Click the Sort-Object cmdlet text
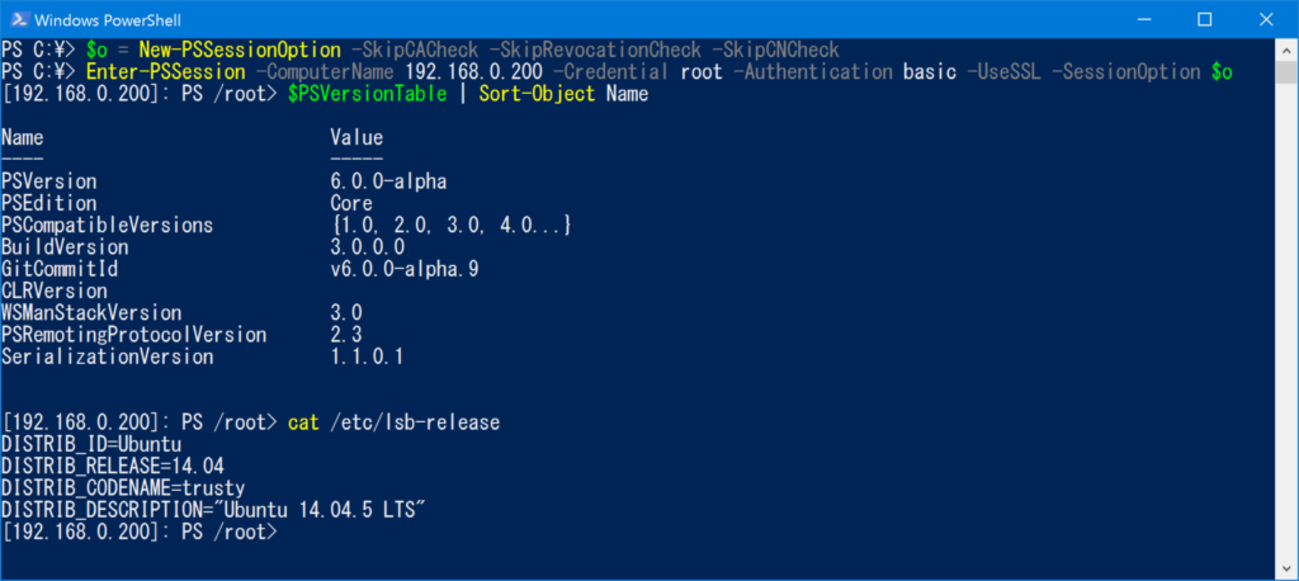 coord(537,94)
